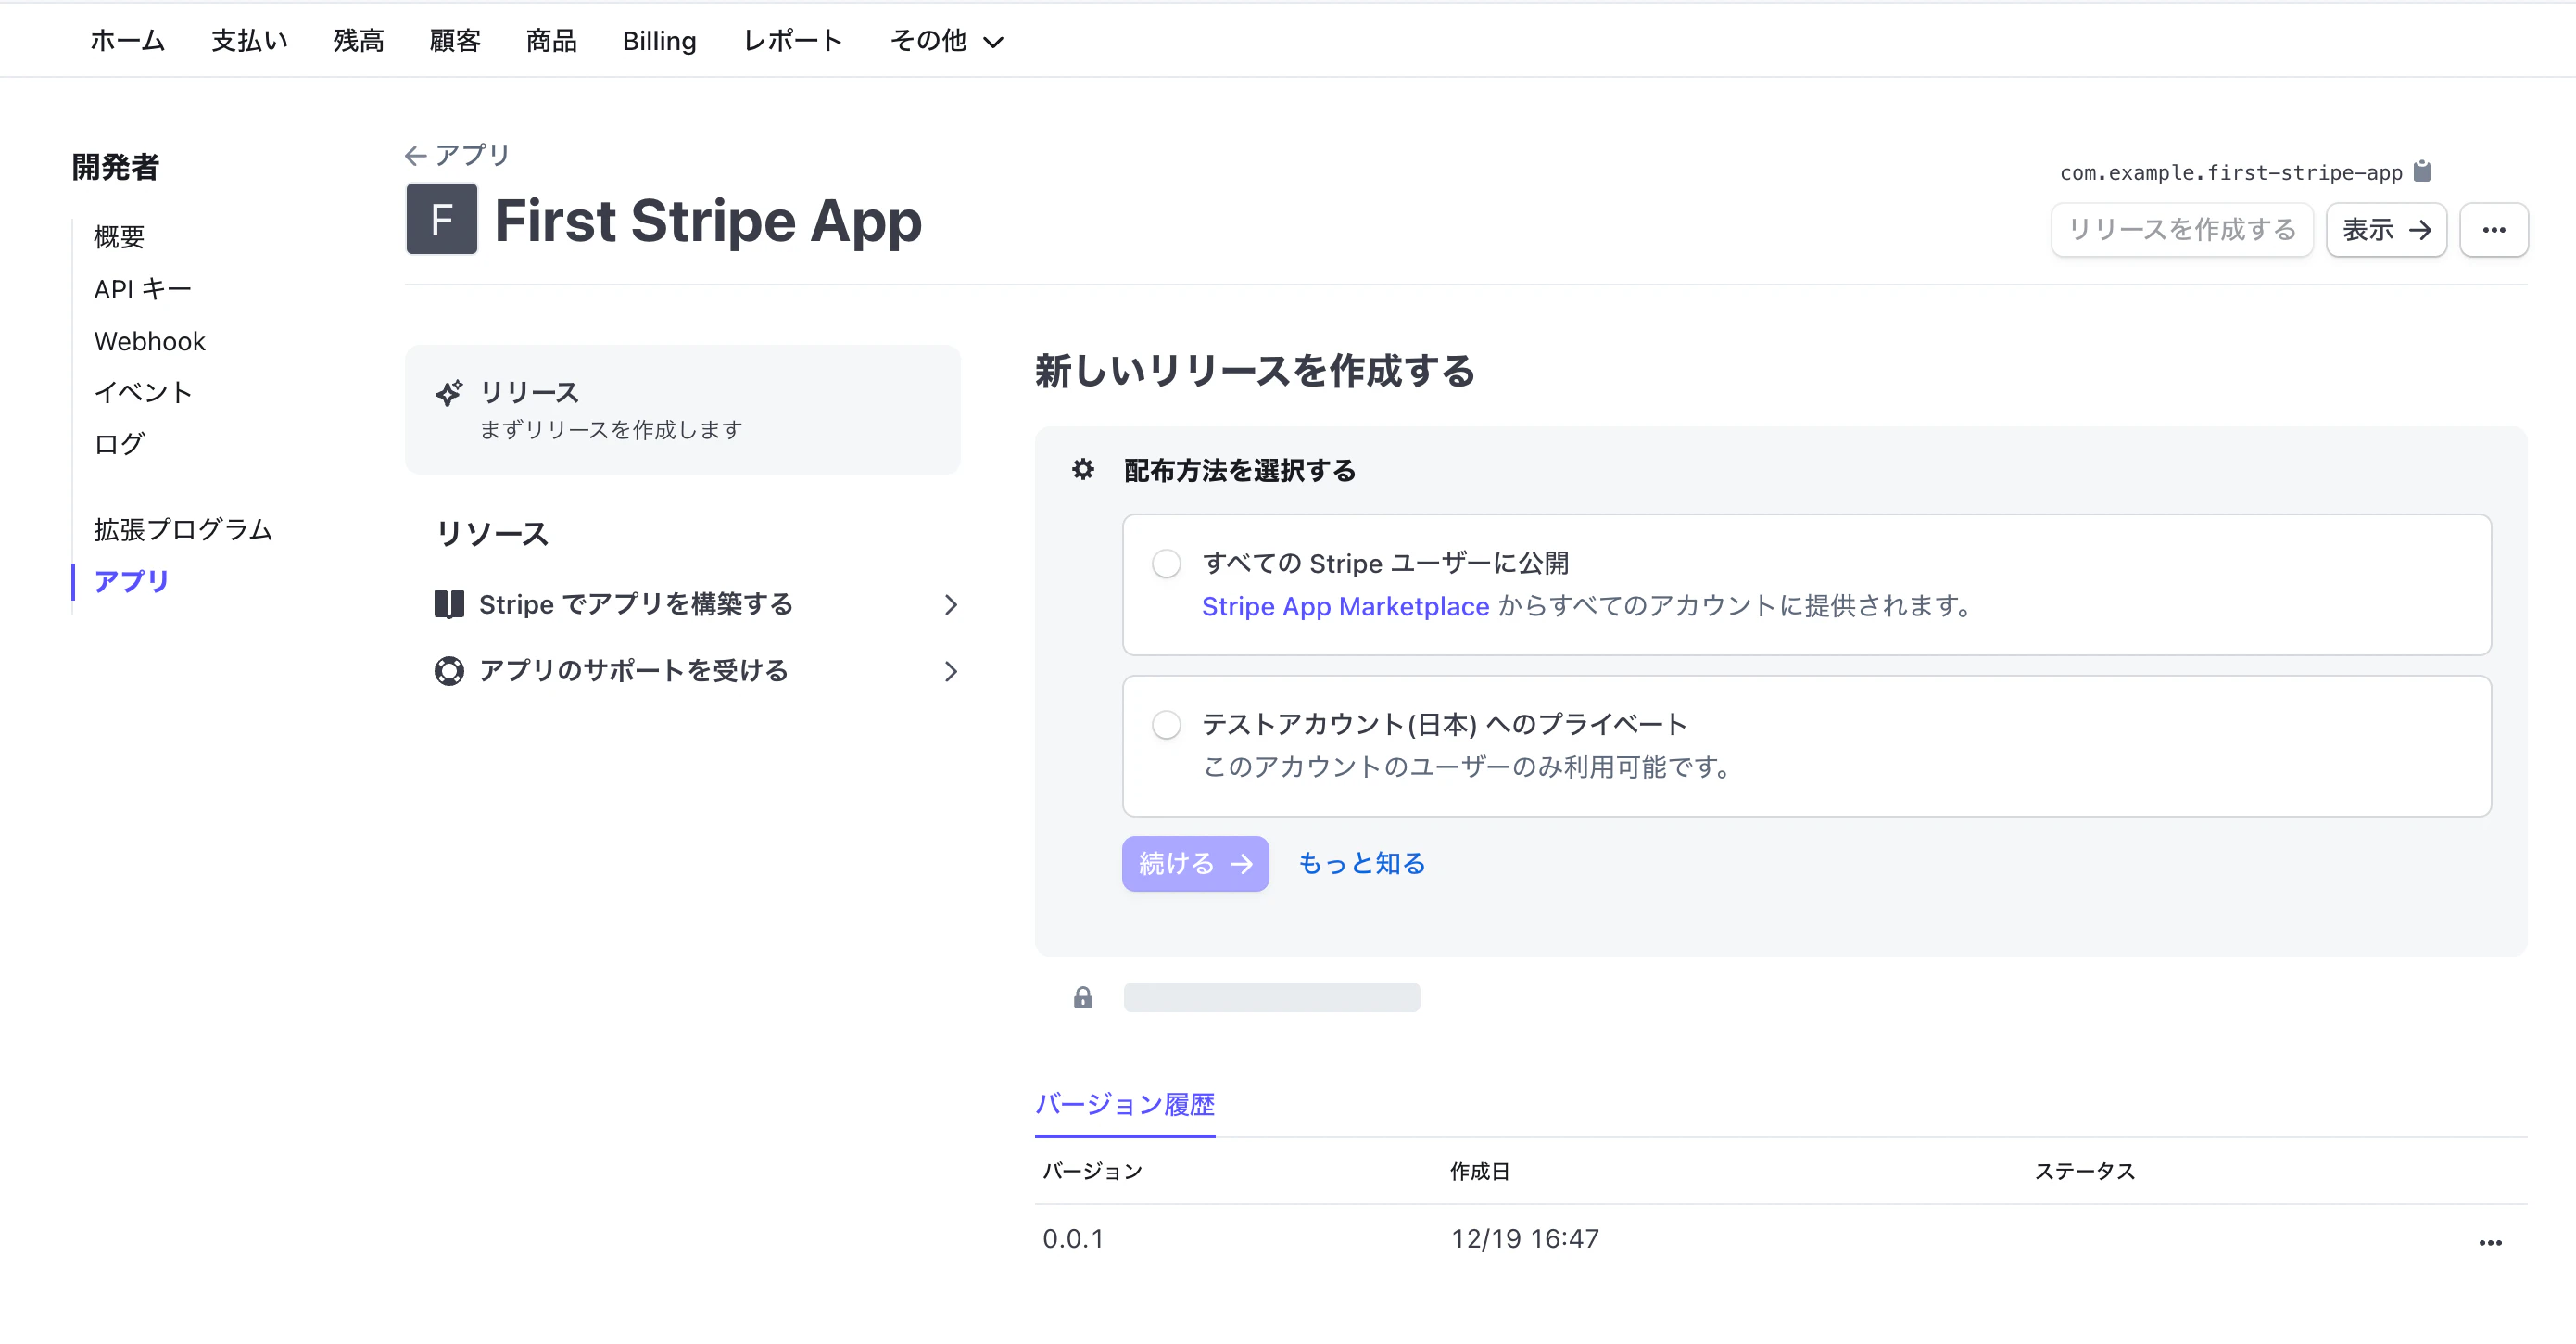Expand the その他 dropdown in top navigation
This screenshot has width=2576, height=1344.
coord(946,41)
